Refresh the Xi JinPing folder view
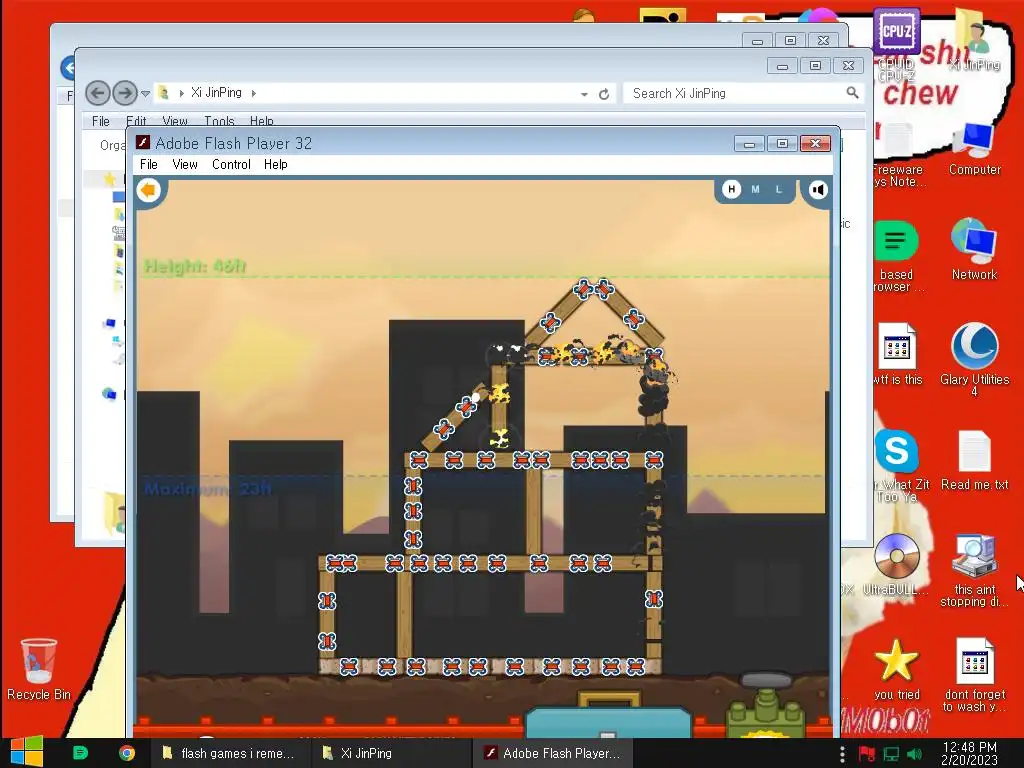 click(604, 94)
